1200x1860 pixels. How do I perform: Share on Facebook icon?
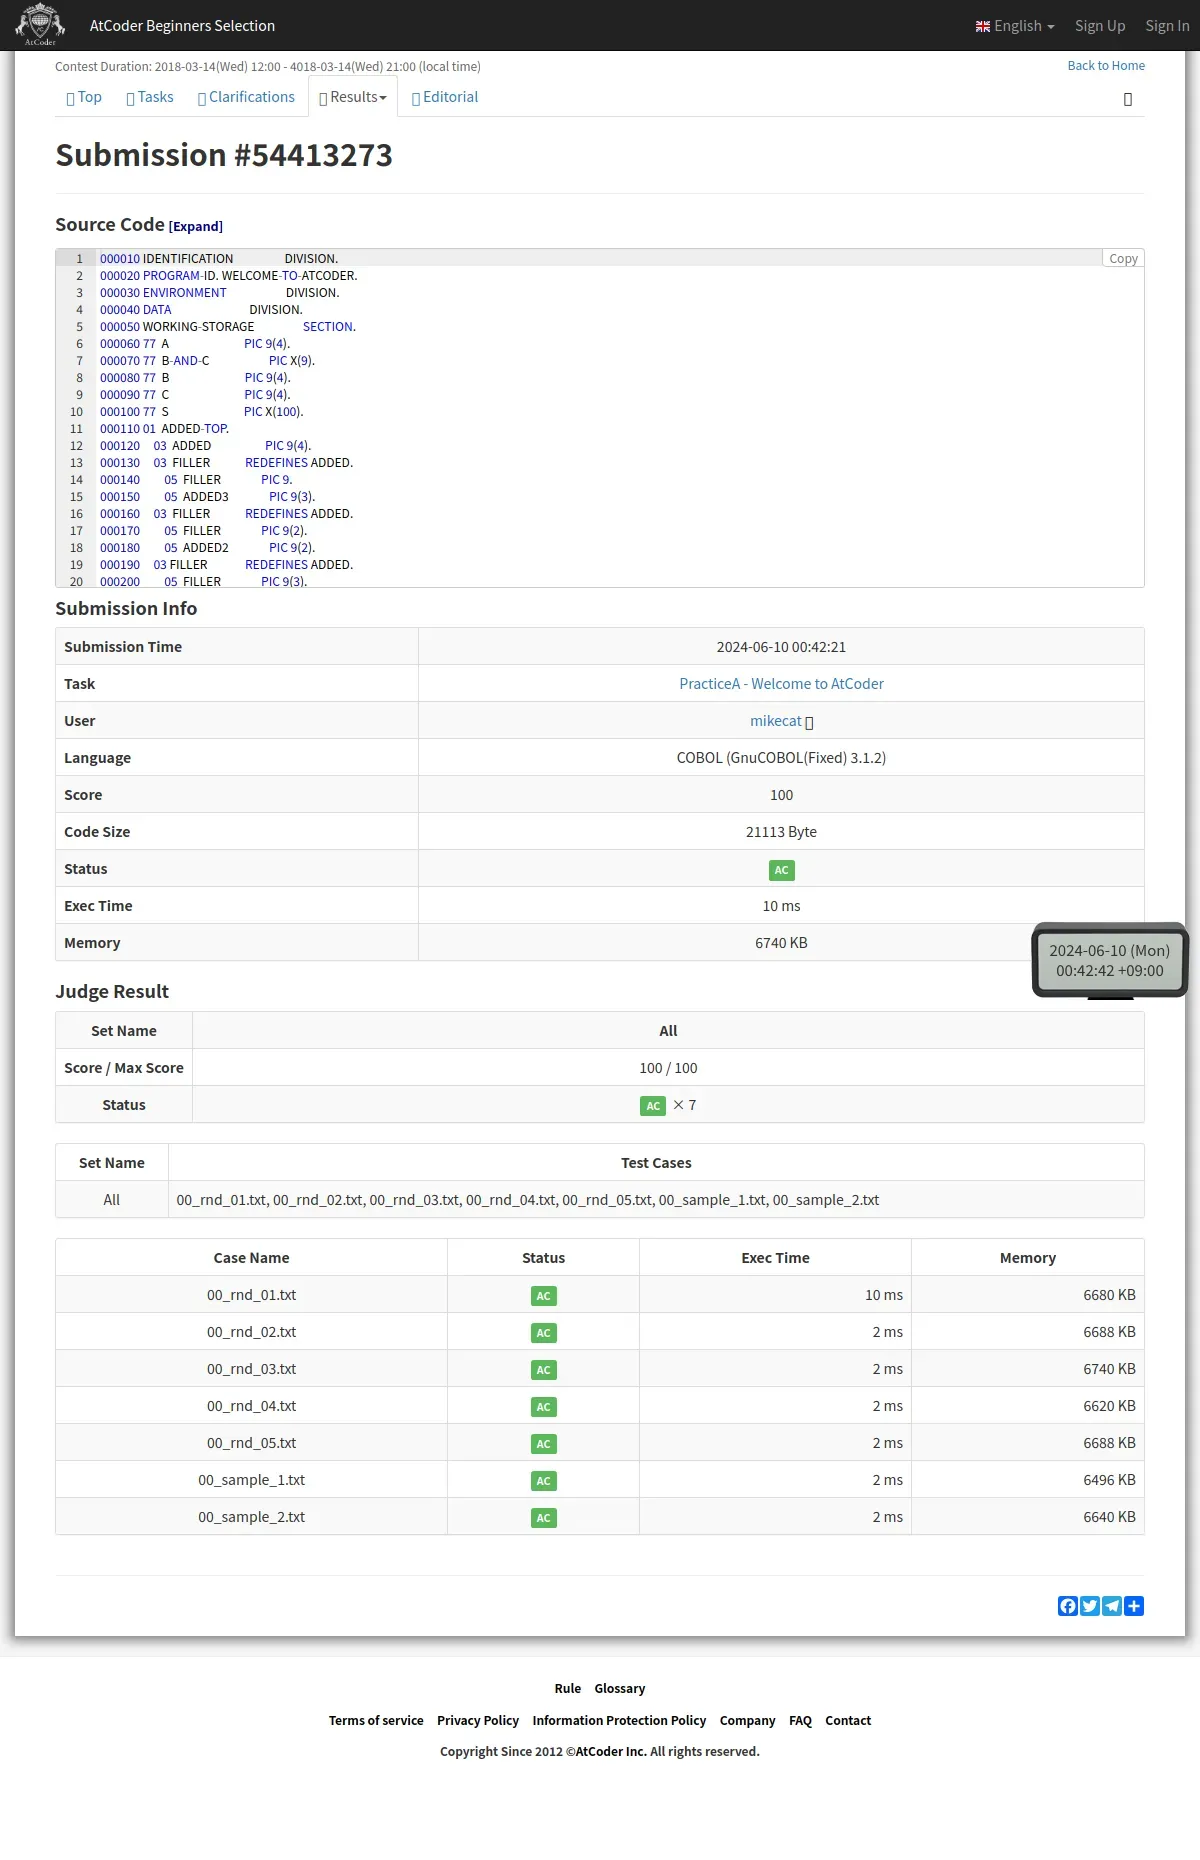pyautogui.click(x=1068, y=1606)
